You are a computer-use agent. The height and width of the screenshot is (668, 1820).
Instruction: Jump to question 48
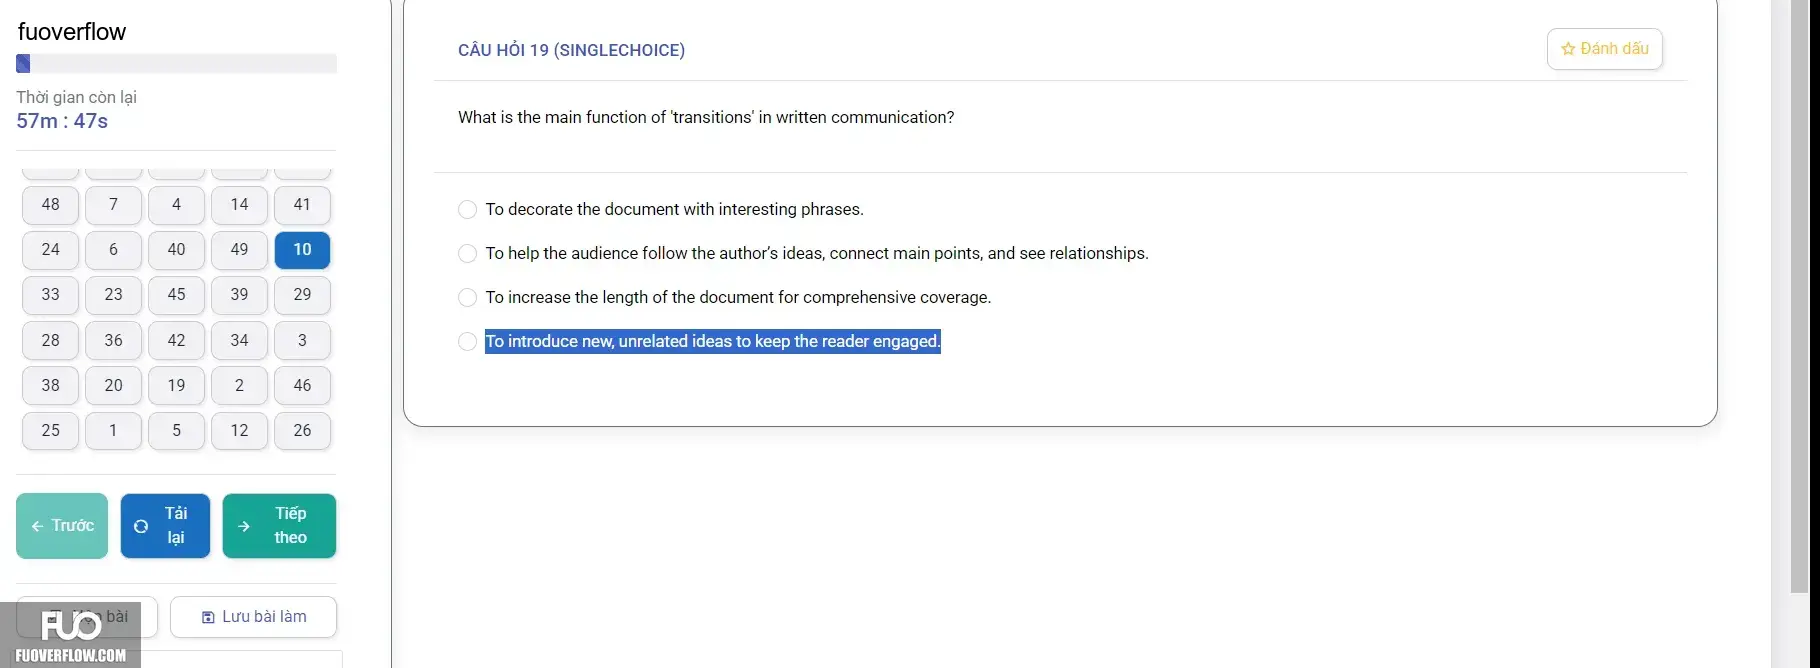pos(50,205)
